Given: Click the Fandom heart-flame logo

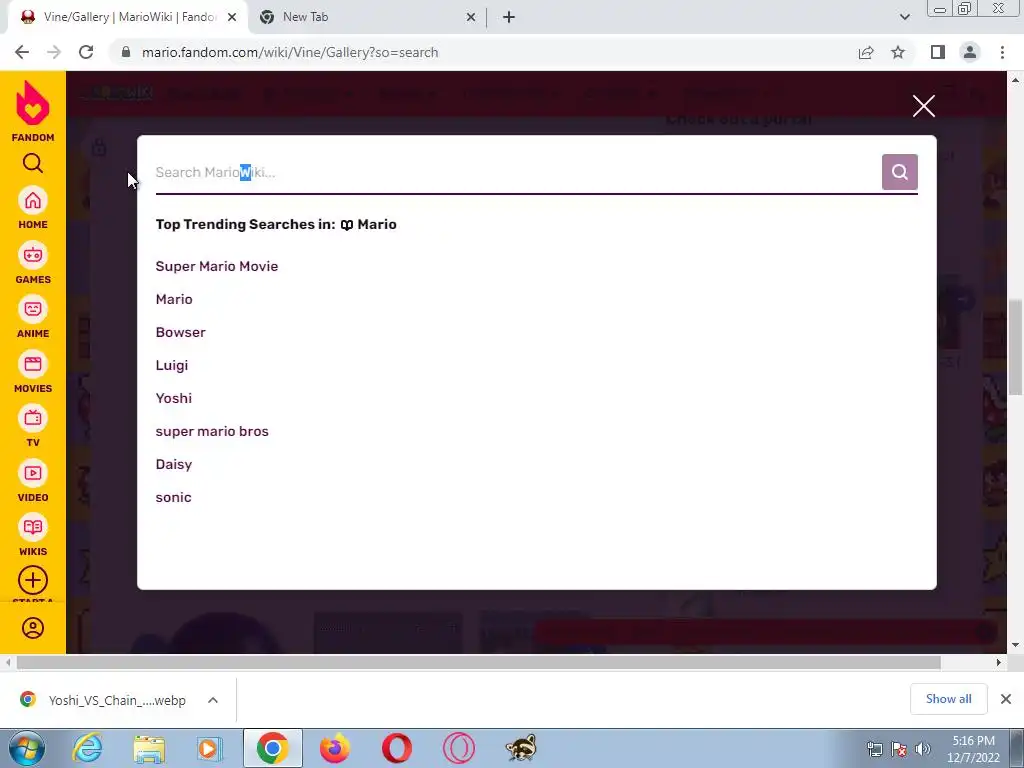Looking at the screenshot, I should [x=33, y=104].
